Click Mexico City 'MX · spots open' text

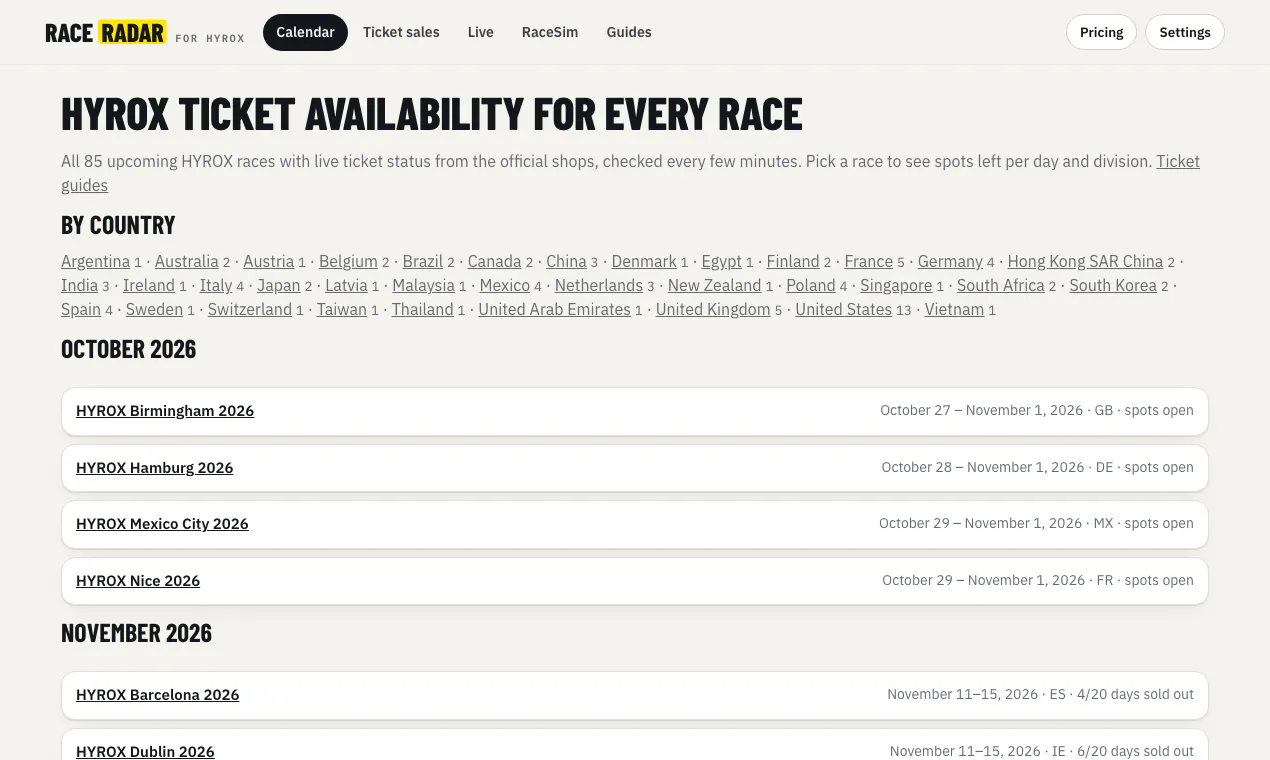pyautogui.click(x=1143, y=523)
